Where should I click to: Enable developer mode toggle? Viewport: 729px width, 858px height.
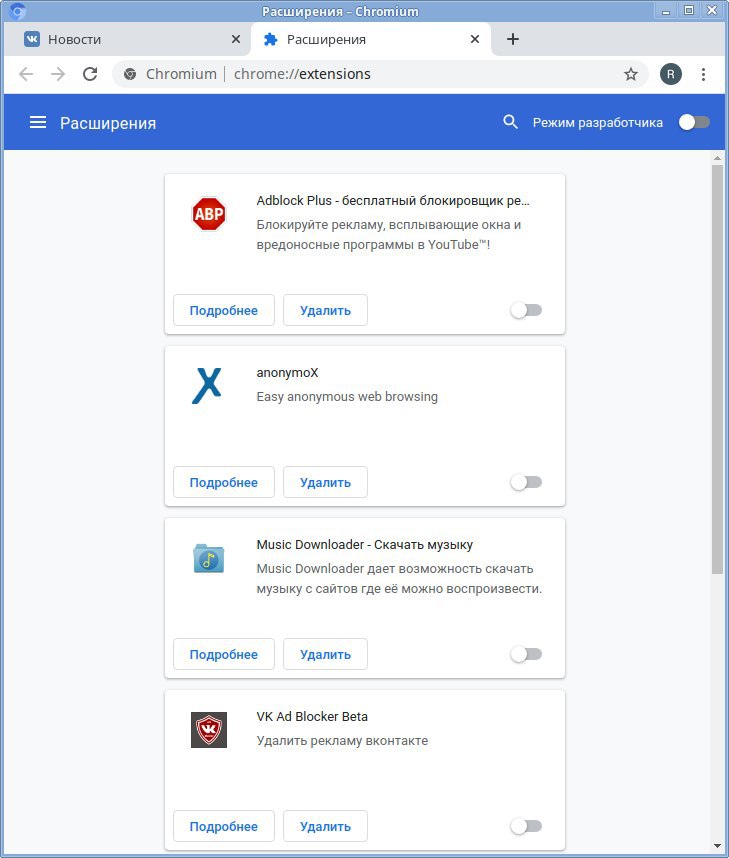coord(694,122)
